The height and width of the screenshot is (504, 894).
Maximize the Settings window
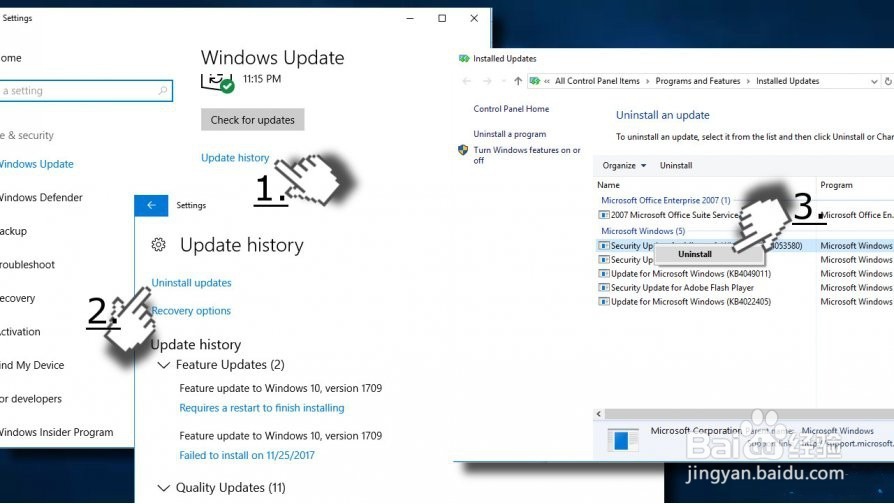pyautogui.click(x=442, y=18)
